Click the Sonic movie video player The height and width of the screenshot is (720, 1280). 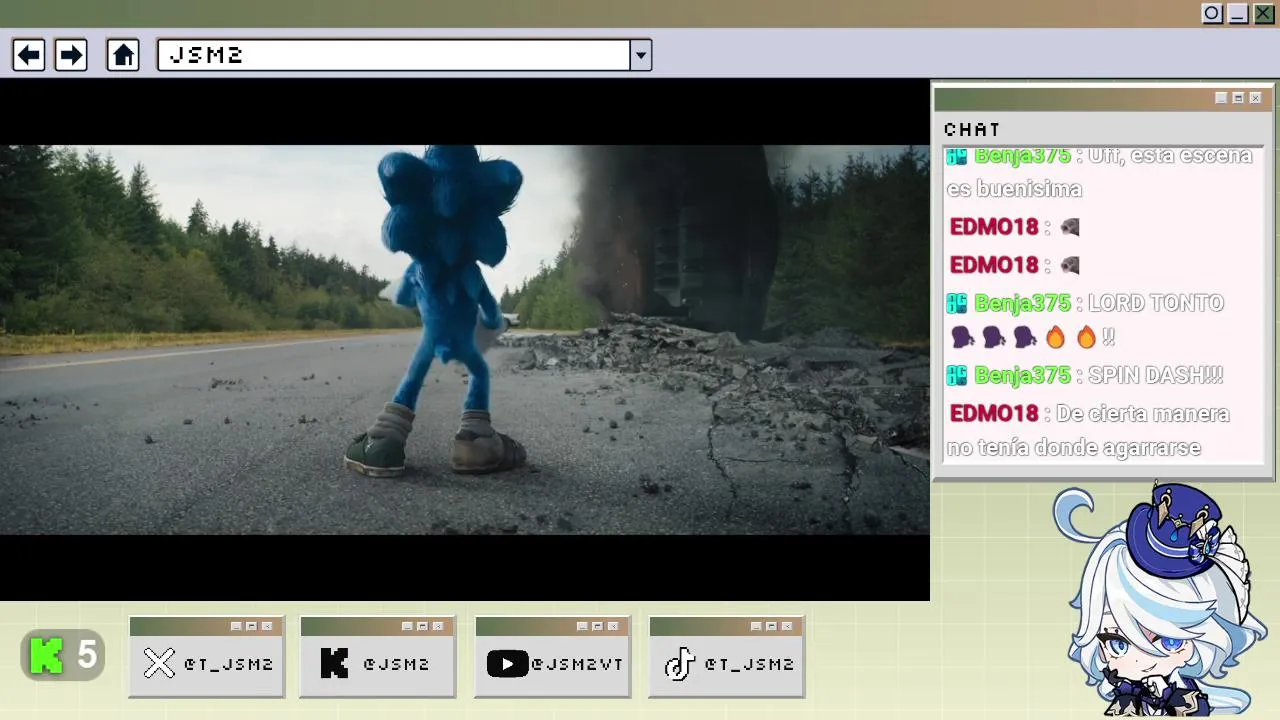click(x=465, y=340)
